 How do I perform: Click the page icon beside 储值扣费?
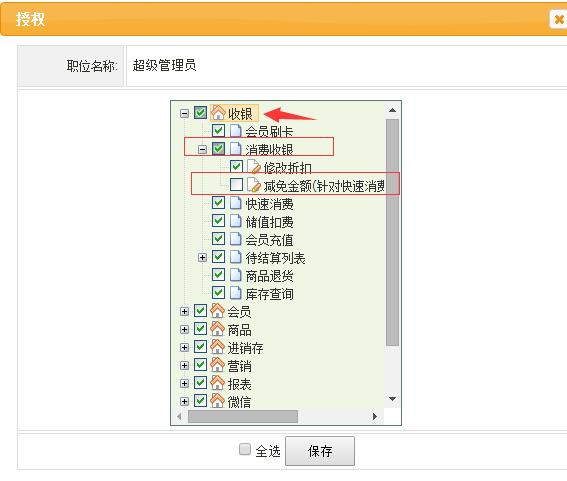click(236, 221)
